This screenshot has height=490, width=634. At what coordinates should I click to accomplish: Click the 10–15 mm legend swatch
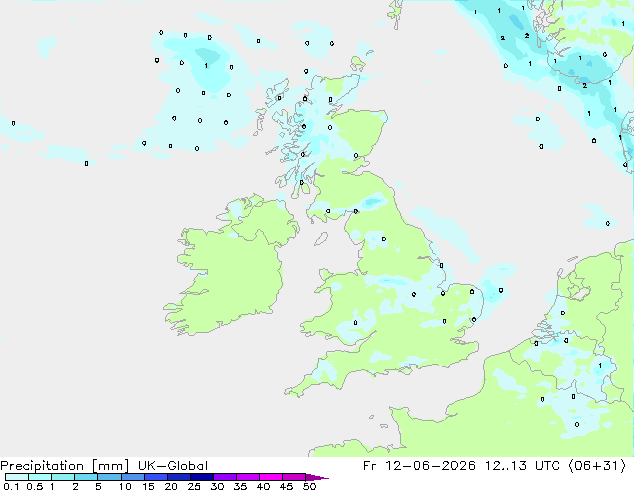click(x=132, y=477)
